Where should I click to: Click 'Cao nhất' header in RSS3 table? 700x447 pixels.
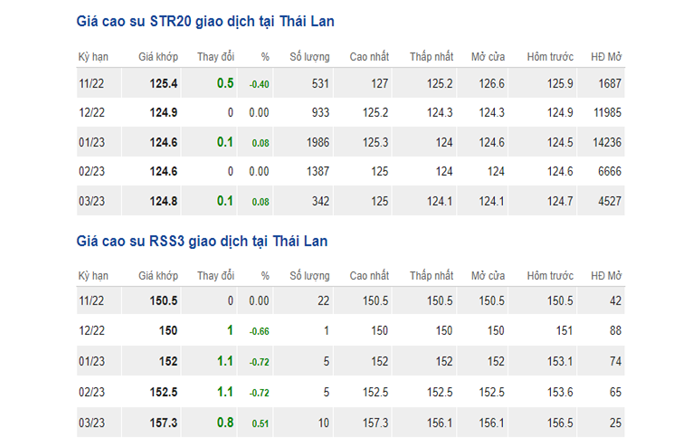pyautogui.click(x=369, y=275)
